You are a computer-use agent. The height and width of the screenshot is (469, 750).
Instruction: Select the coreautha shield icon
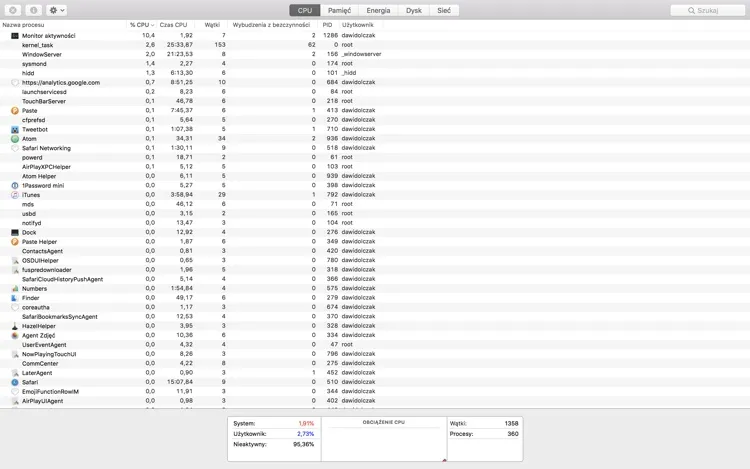pyautogui.click(x=15, y=307)
